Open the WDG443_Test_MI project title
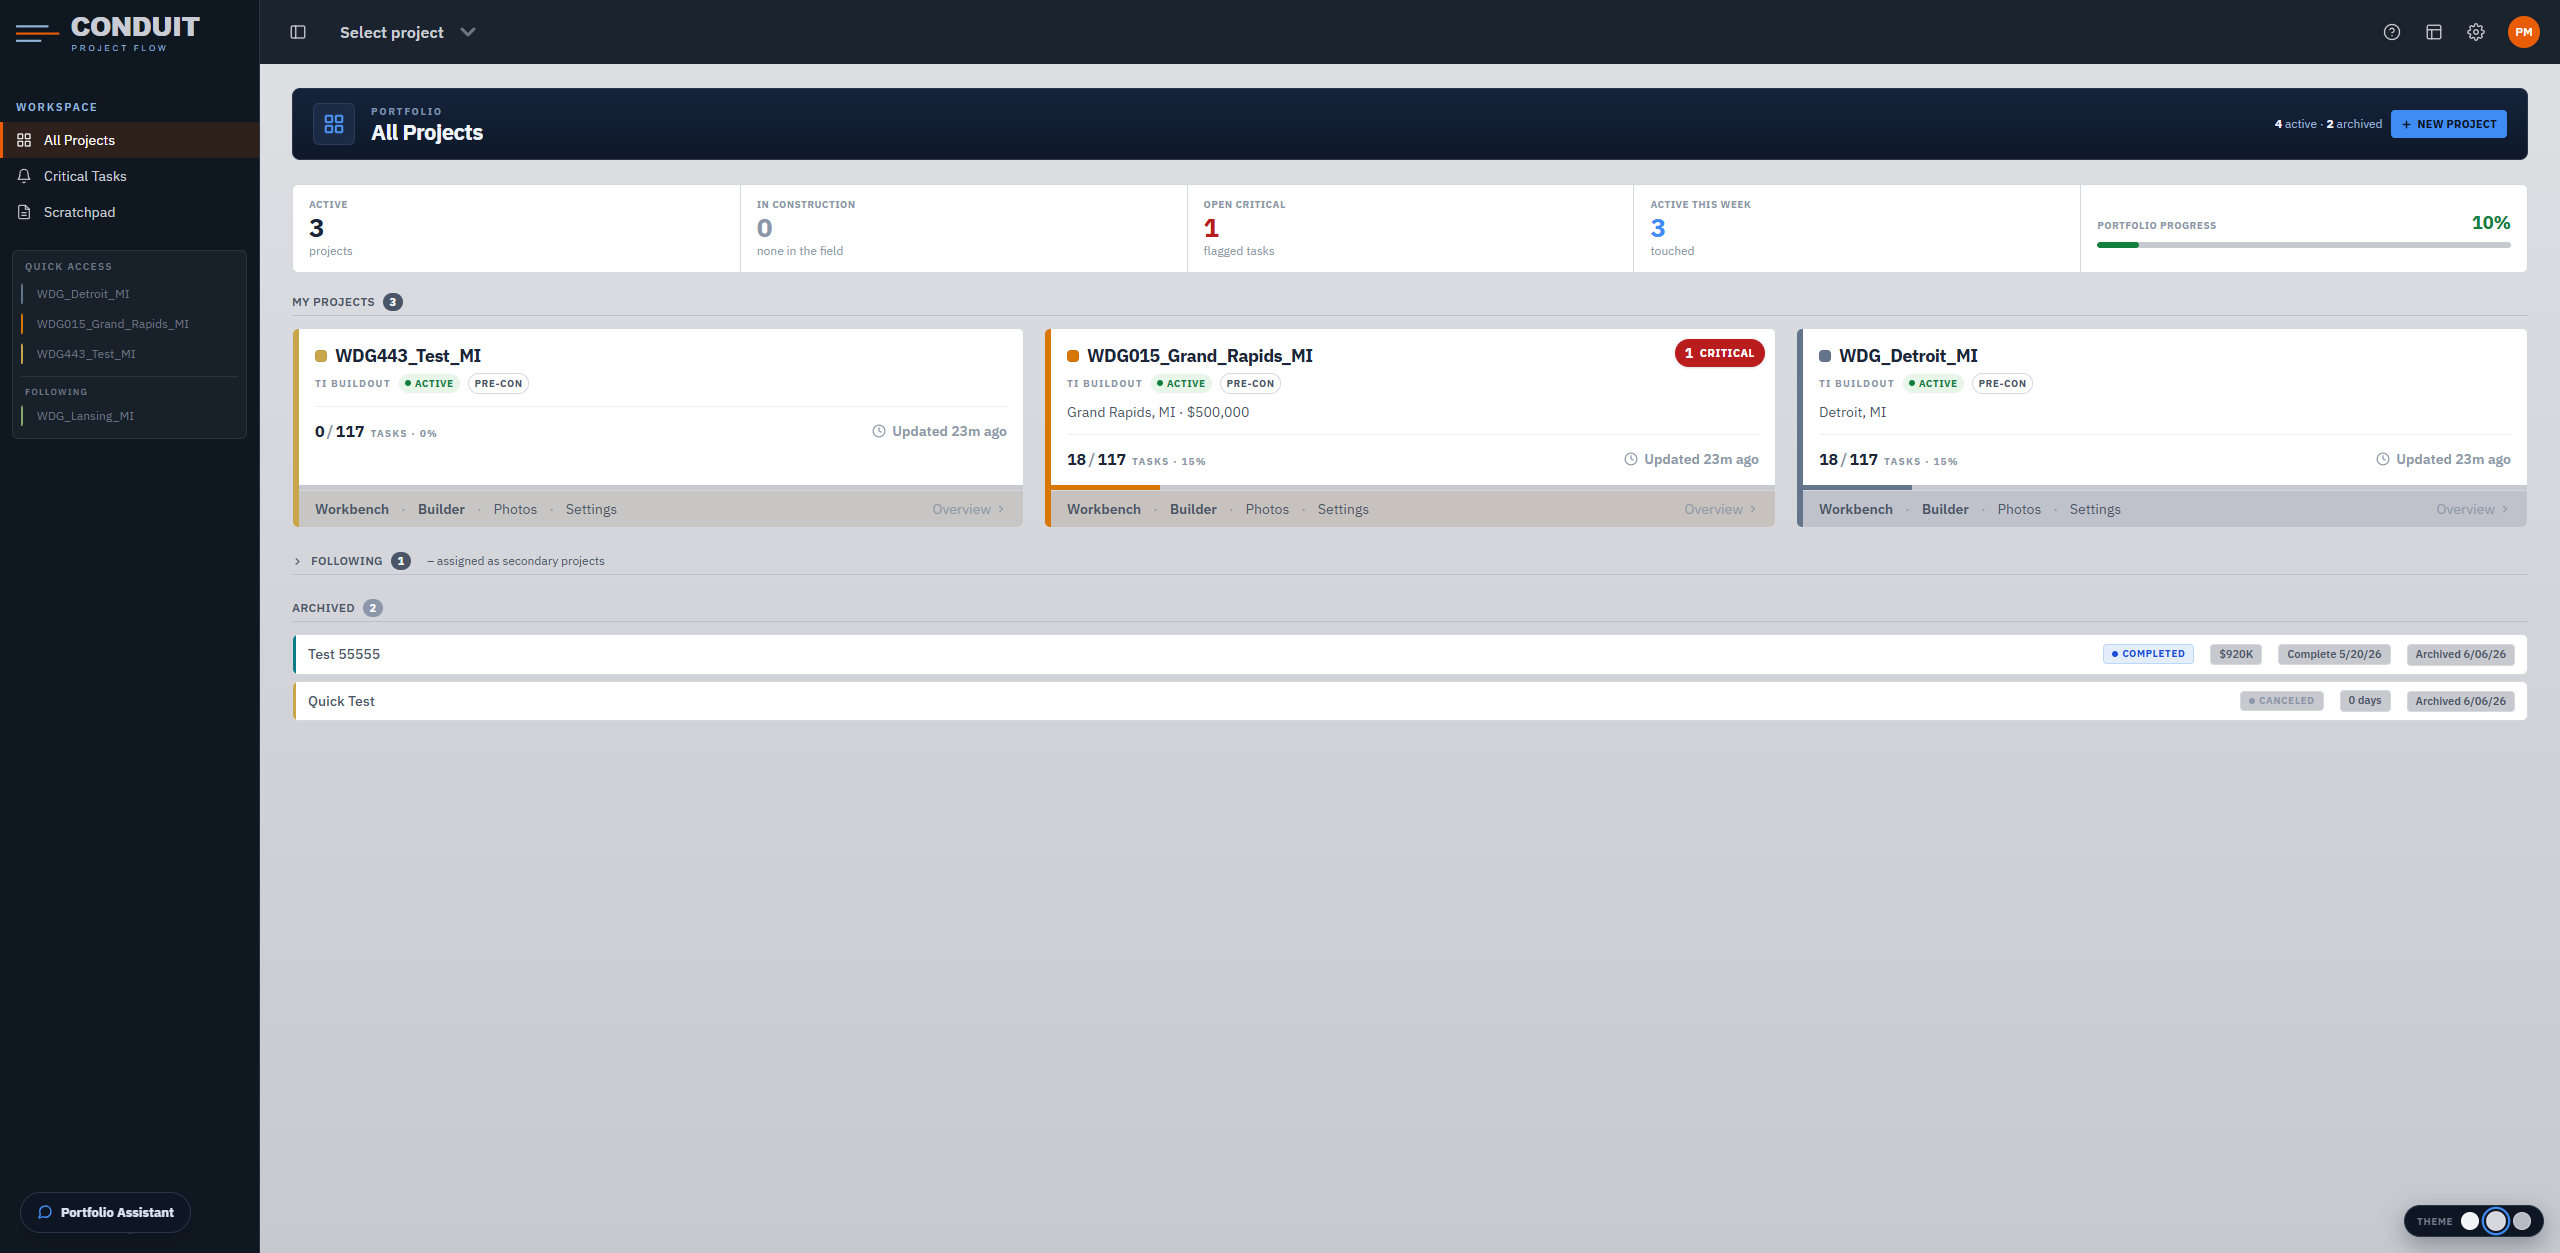Viewport: 2560px width, 1253px height. click(x=408, y=356)
